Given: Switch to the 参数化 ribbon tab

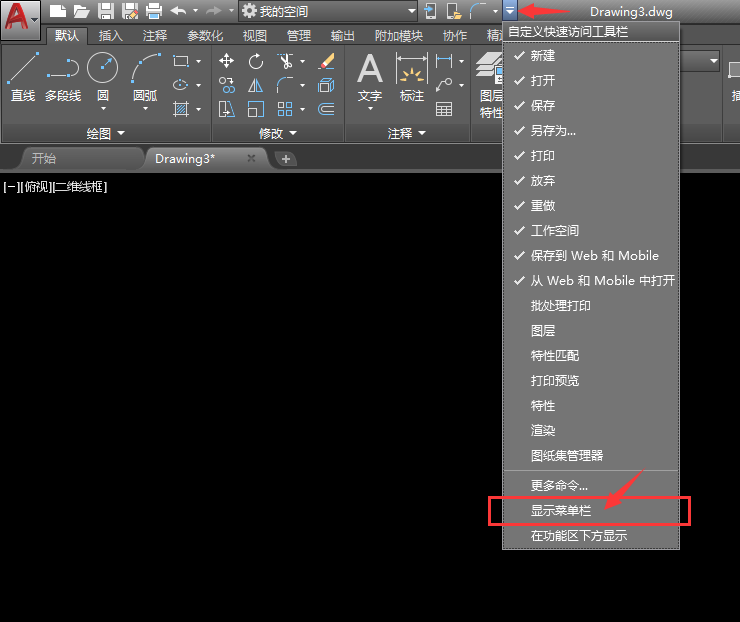Looking at the screenshot, I should (x=205, y=35).
